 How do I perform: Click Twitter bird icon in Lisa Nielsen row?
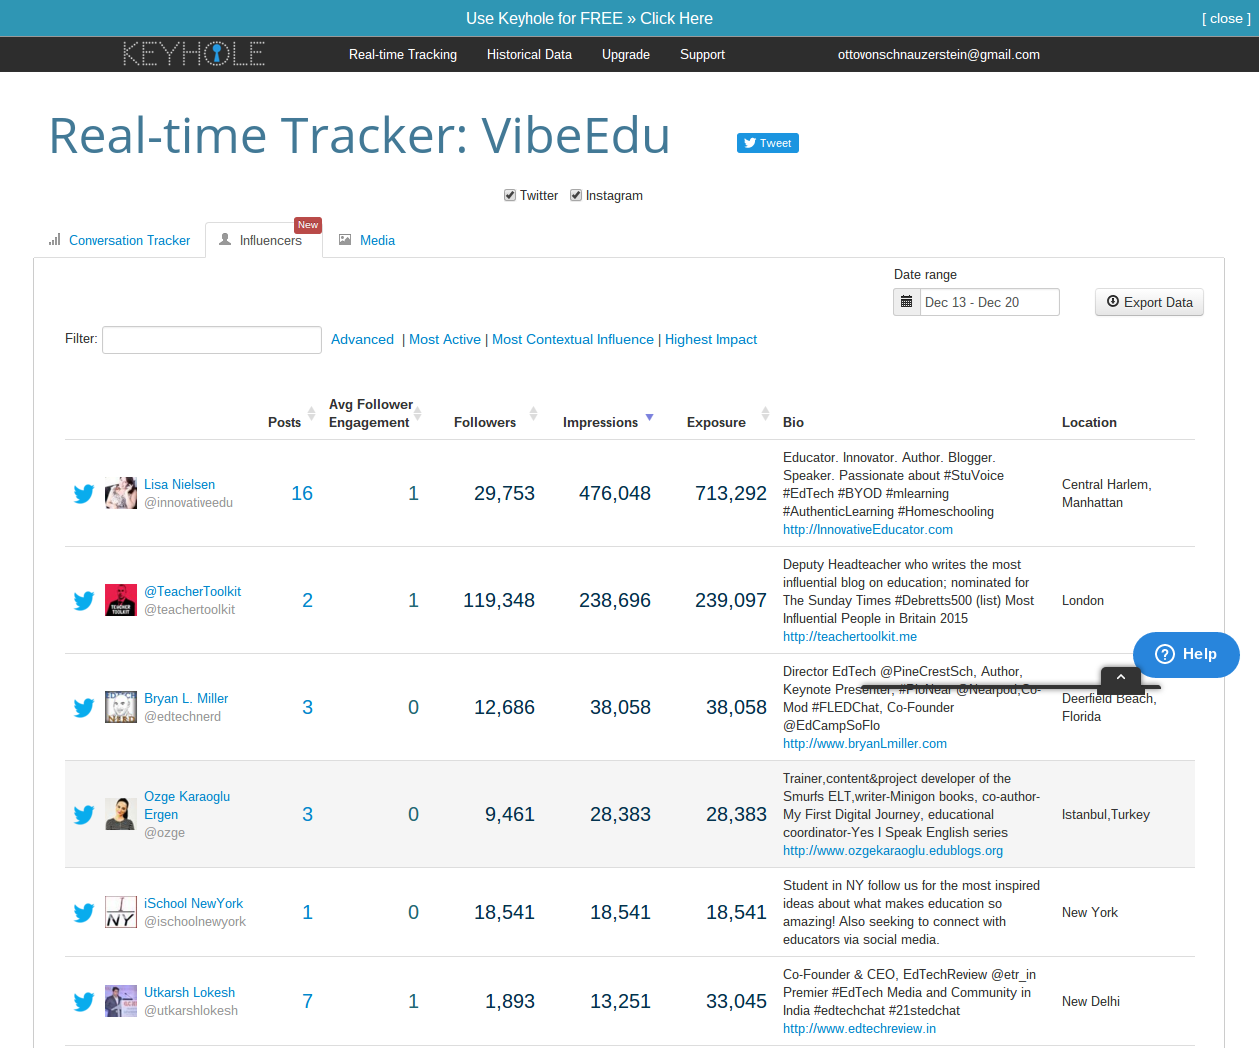click(x=84, y=494)
